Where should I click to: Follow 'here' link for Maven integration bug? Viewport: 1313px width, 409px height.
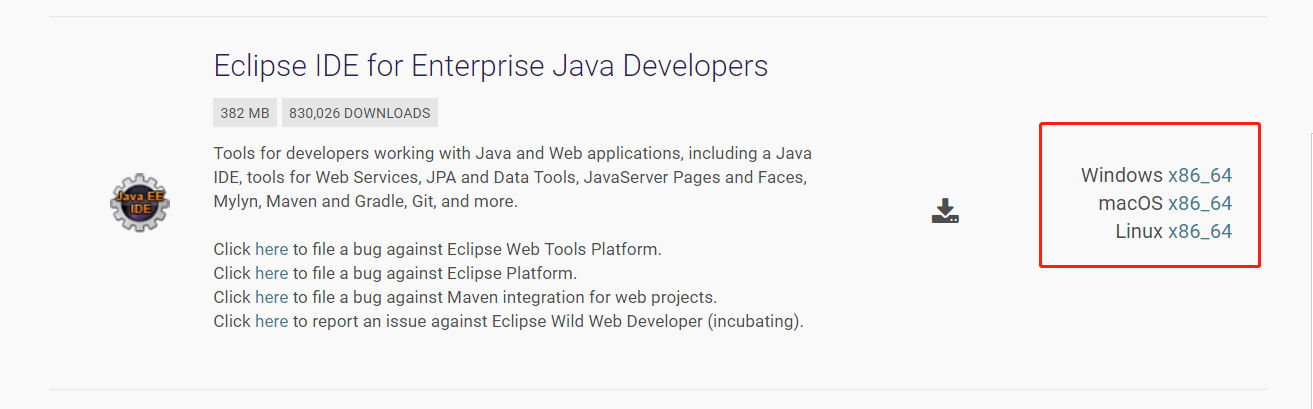point(271,297)
